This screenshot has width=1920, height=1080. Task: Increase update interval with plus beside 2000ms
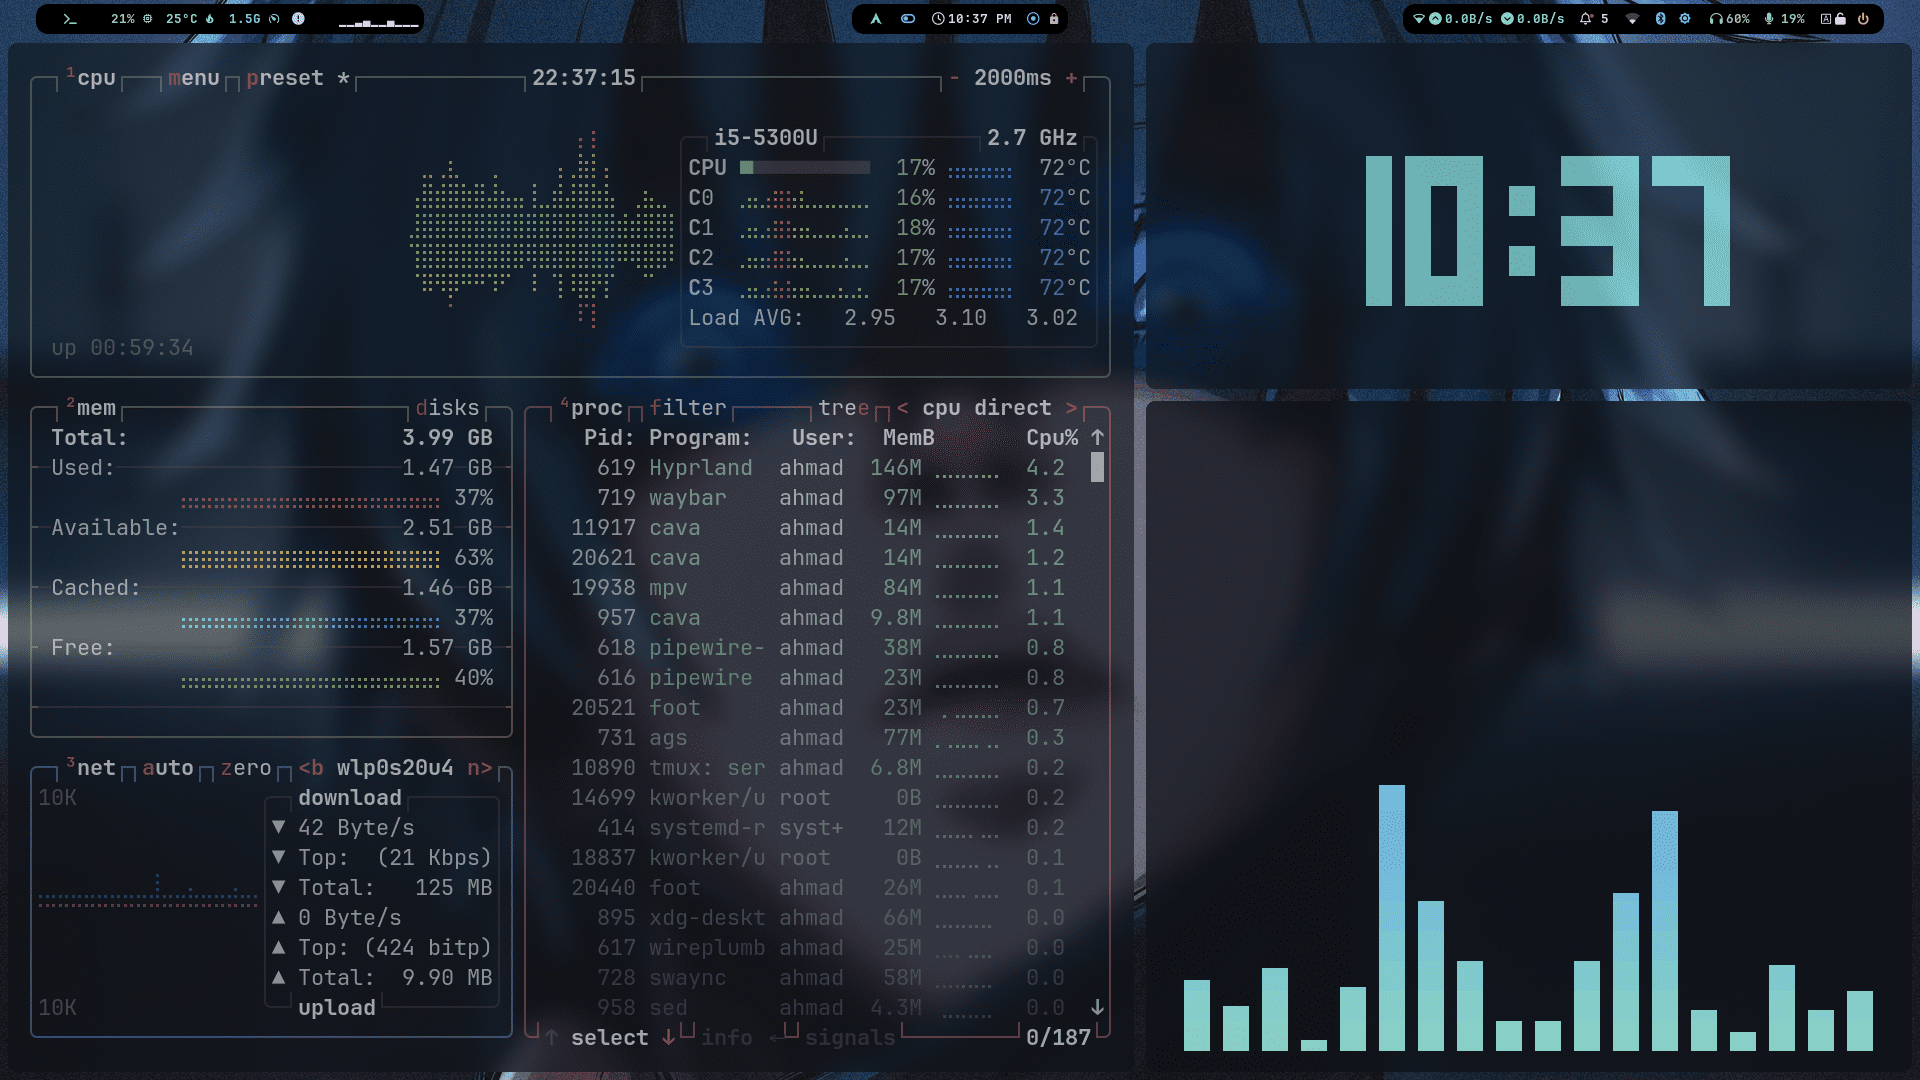point(1071,78)
